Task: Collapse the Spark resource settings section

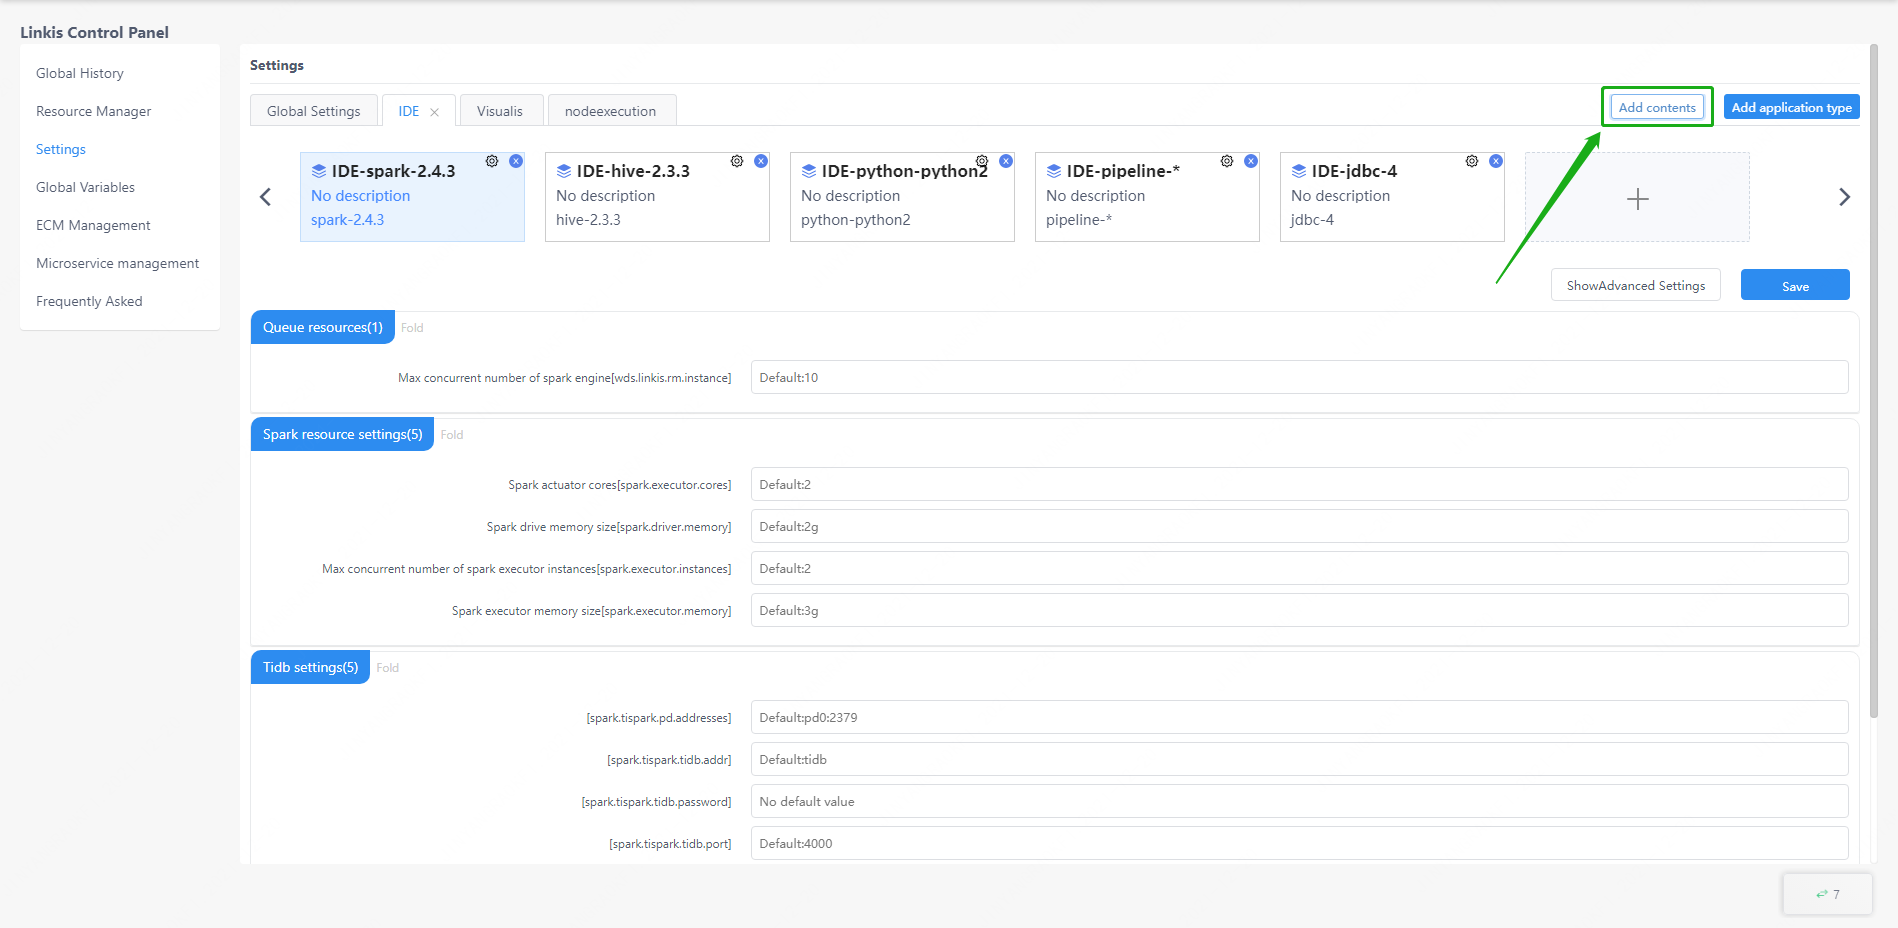Action: pyautogui.click(x=452, y=435)
